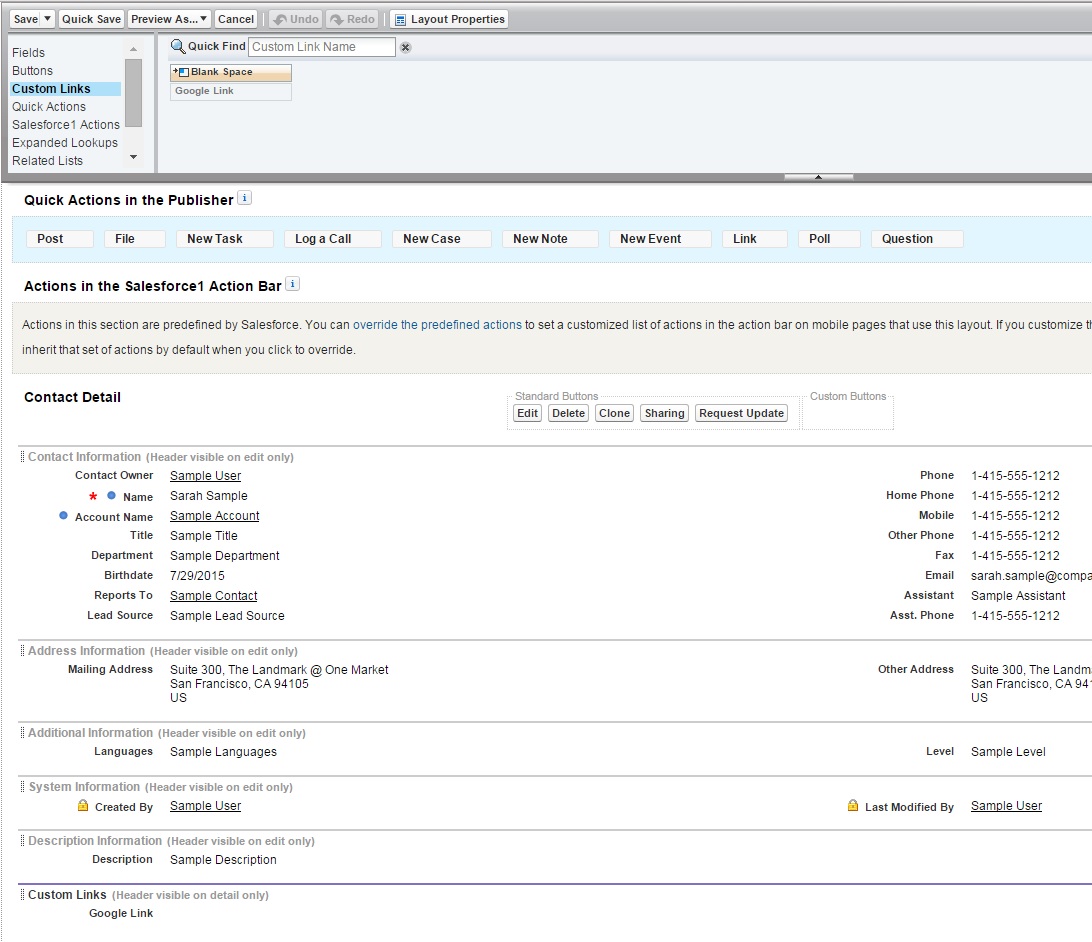Clear Quick Find with the X icon
Viewport: 1092px width, 942px height.
[x=405, y=47]
